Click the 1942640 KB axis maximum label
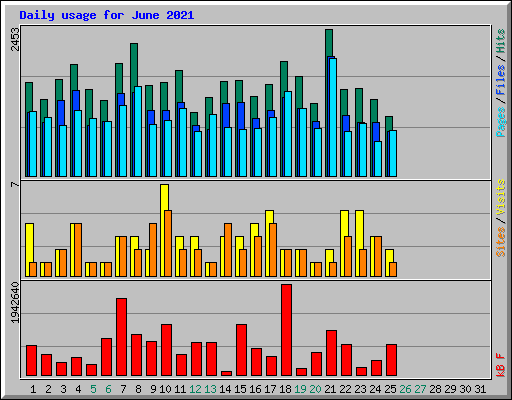Image resolution: width=512 pixels, height=400 pixels. pos(15,303)
